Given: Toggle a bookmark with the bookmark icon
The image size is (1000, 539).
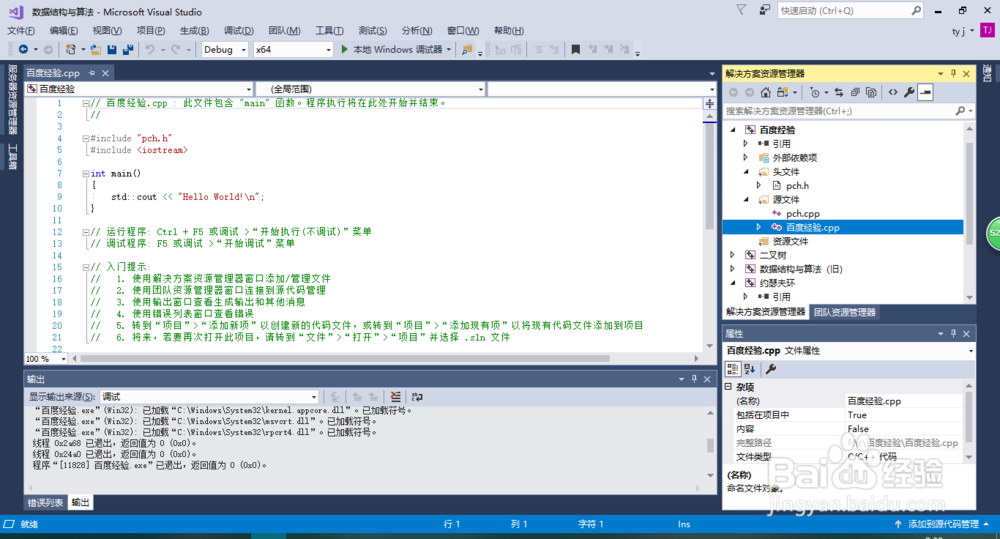Looking at the screenshot, I should (x=575, y=49).
